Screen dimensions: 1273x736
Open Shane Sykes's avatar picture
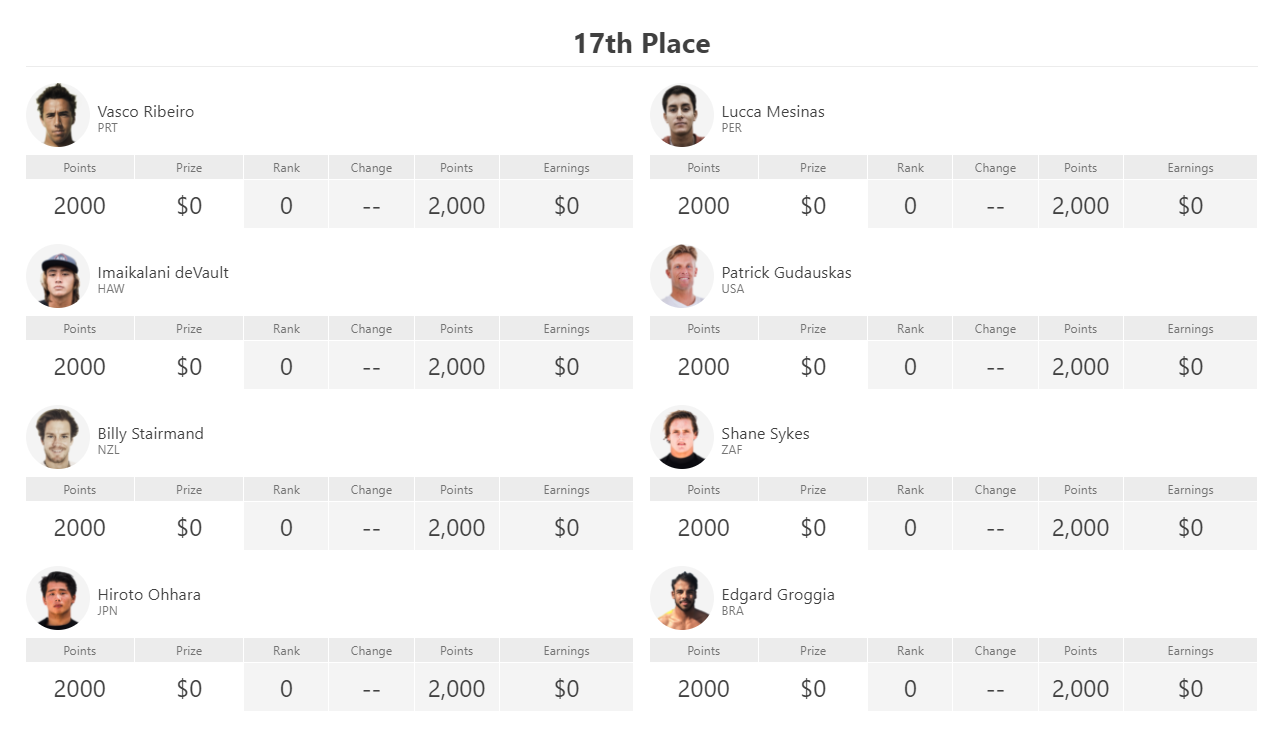[x=682, y=437]
